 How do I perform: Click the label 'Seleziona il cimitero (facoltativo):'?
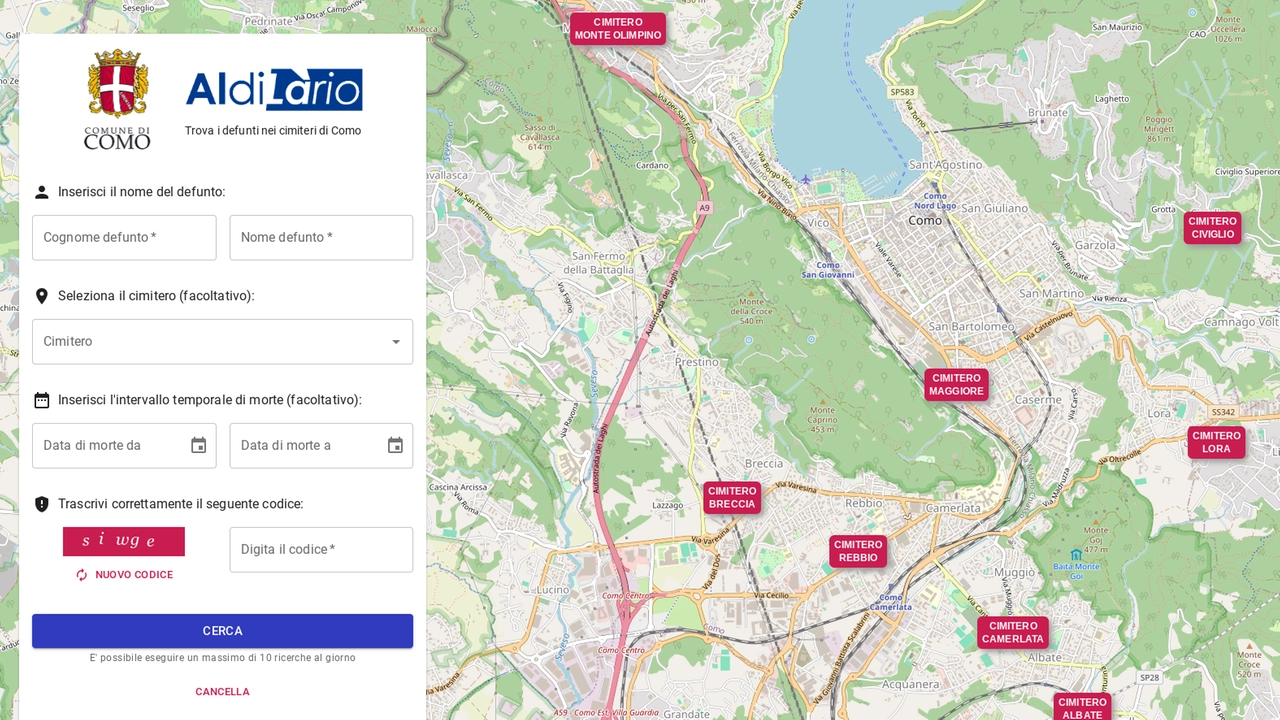pyautogui.click(x=156, y=296)
